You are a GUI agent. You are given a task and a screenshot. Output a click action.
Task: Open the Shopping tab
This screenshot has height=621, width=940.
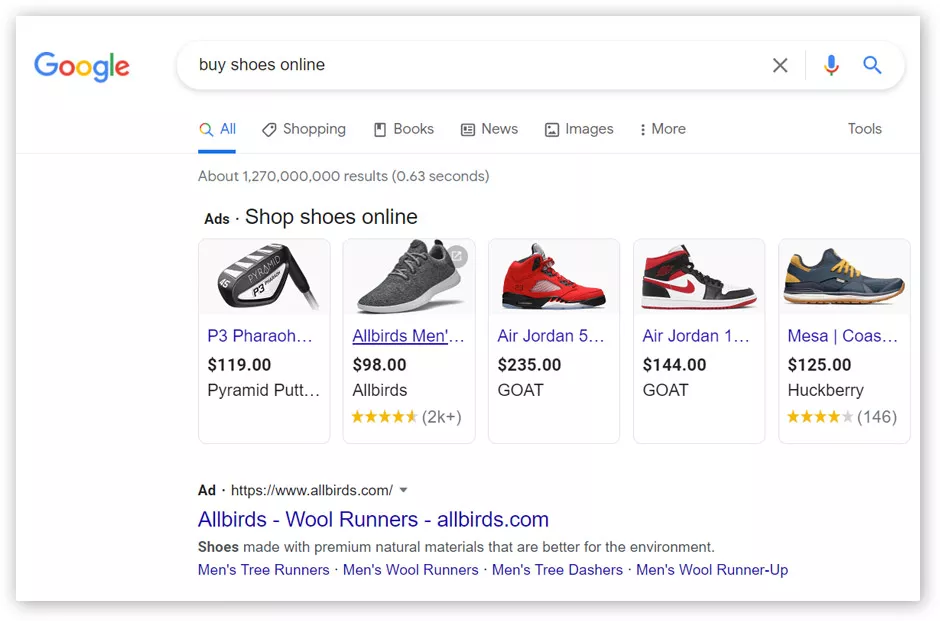[x=304, y=129]
